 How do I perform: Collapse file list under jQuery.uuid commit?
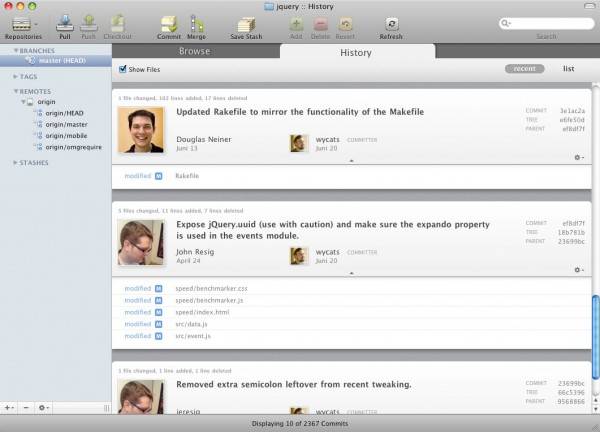click(352, 274)
